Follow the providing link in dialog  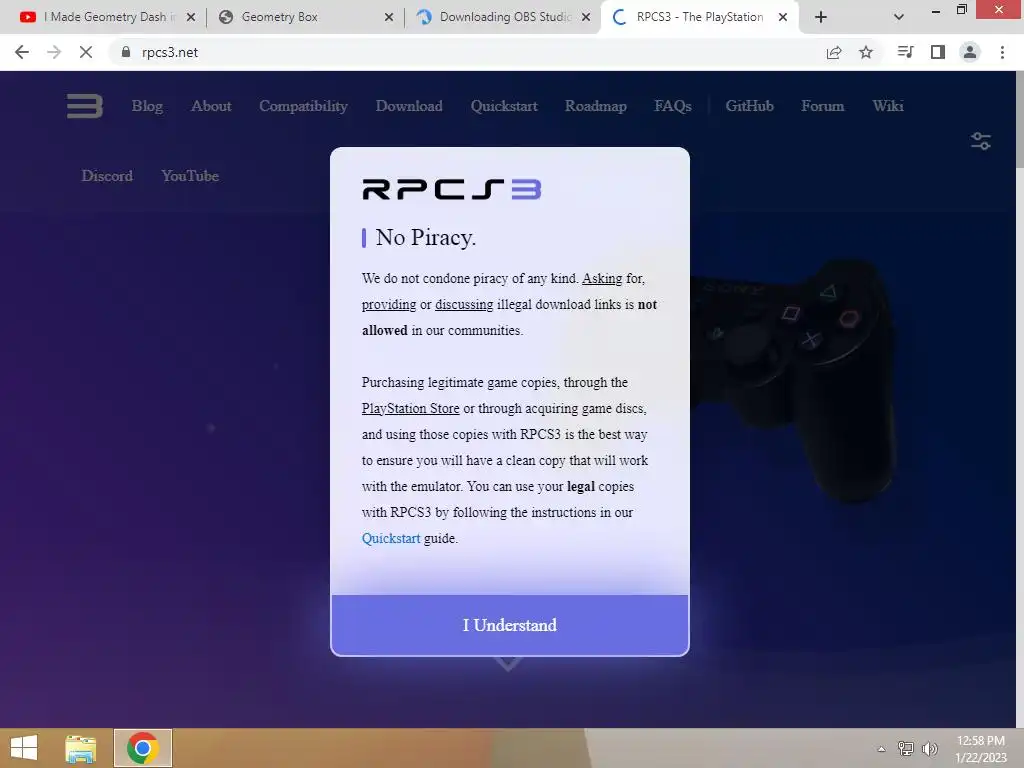coord(389,305)
